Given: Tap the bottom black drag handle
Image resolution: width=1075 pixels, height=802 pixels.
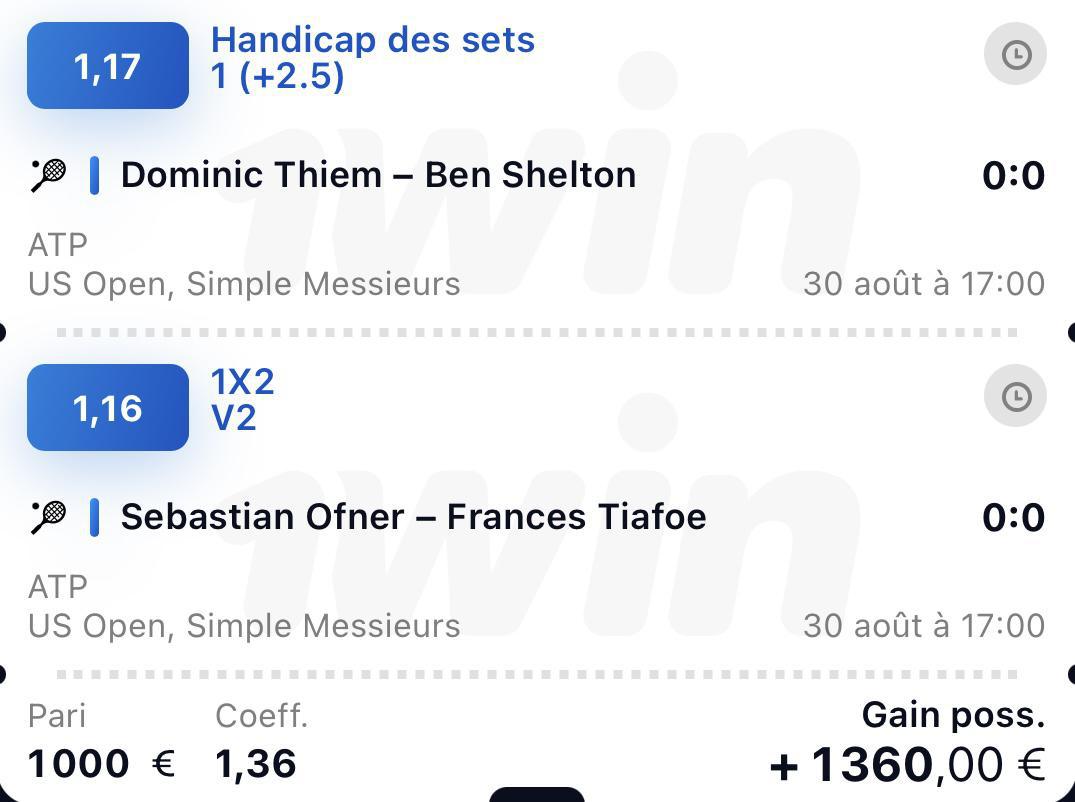Looking at the screenshot, I should pos(537,794).
